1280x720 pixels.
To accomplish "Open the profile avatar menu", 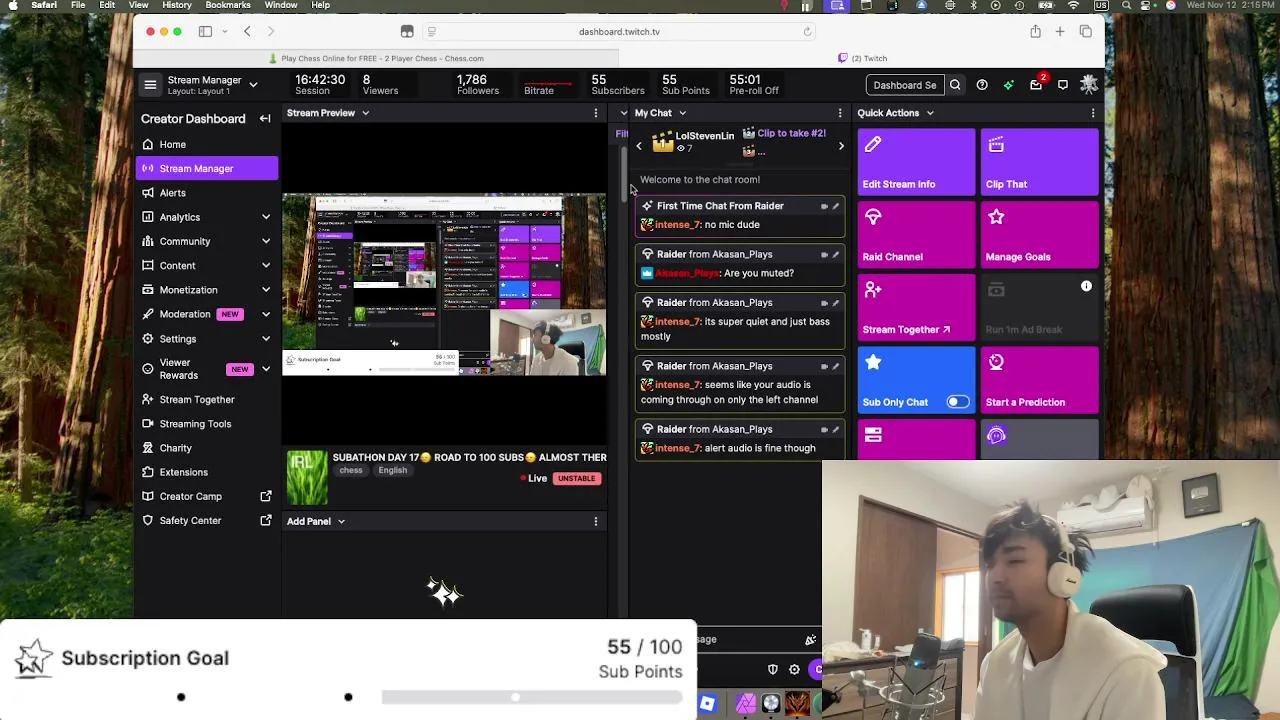I will coord(1089,85).
